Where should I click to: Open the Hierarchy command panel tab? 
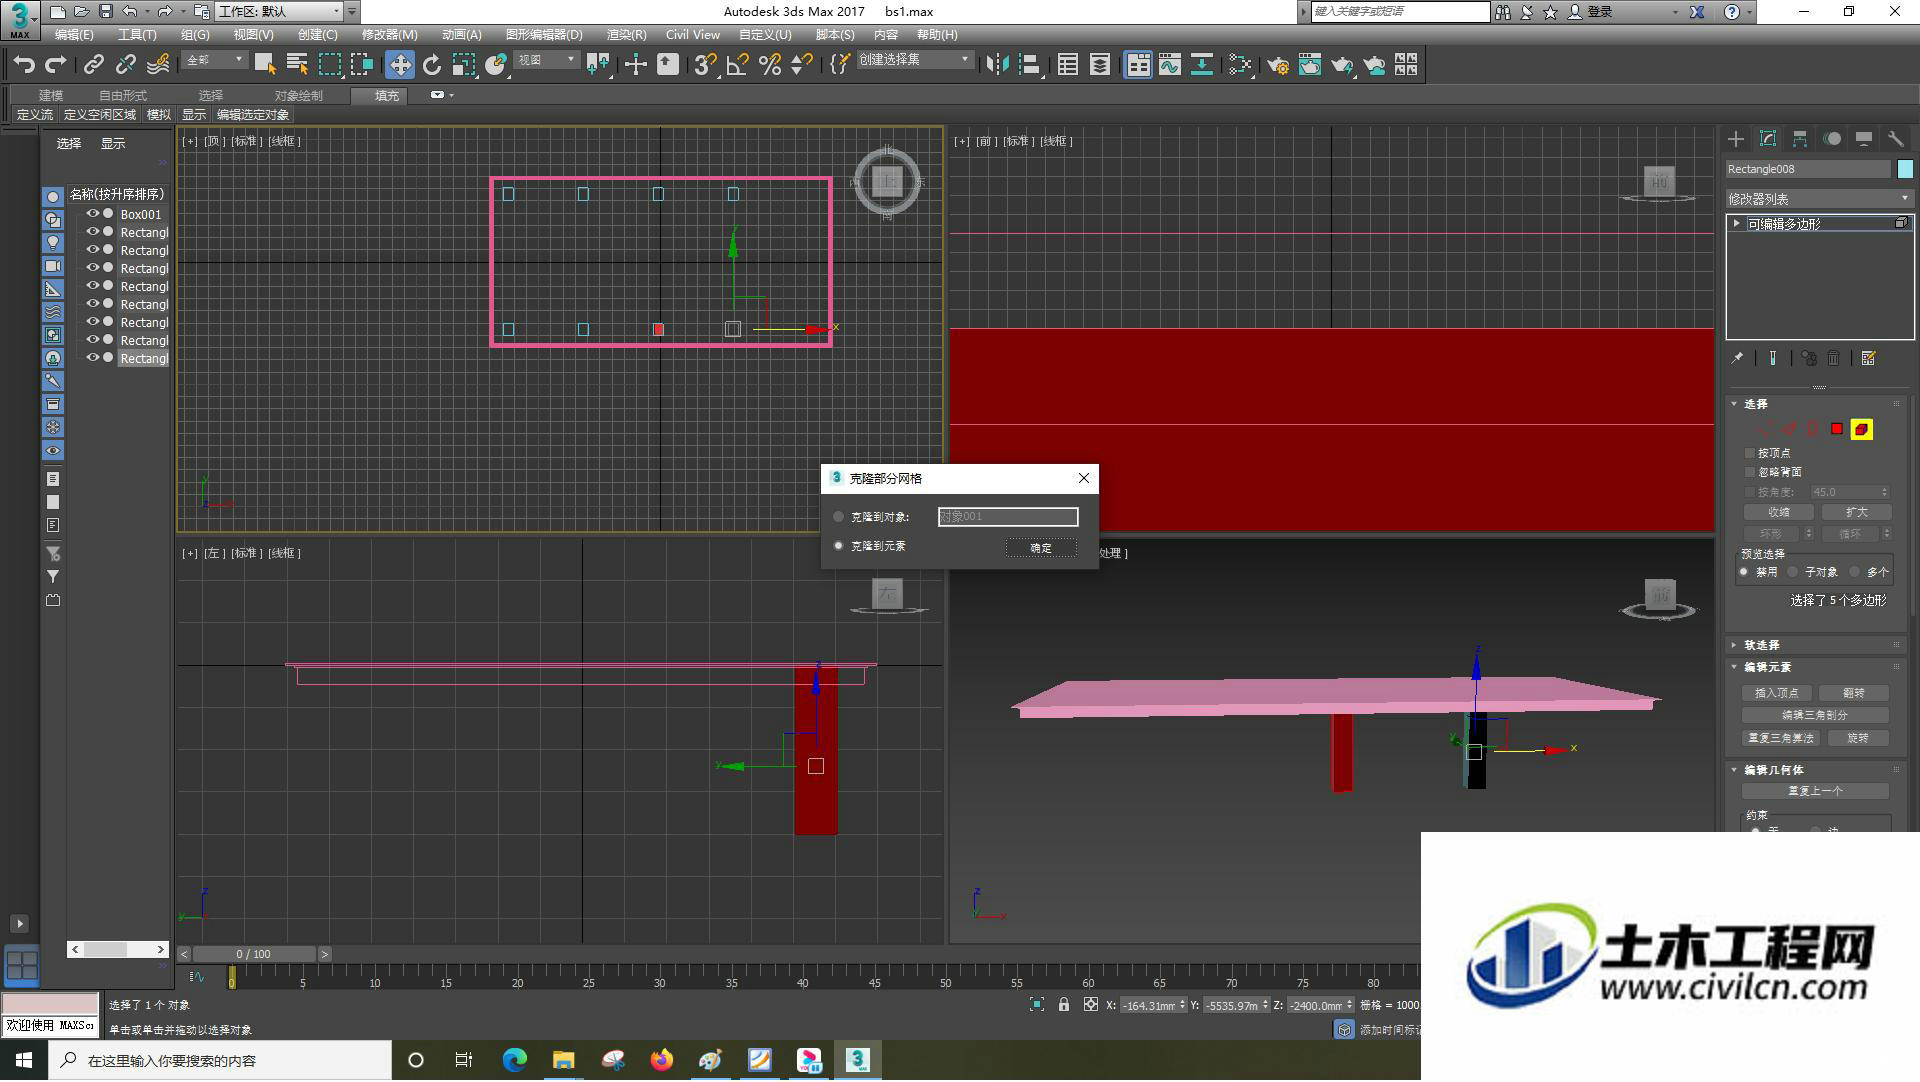click(1800, 139)
